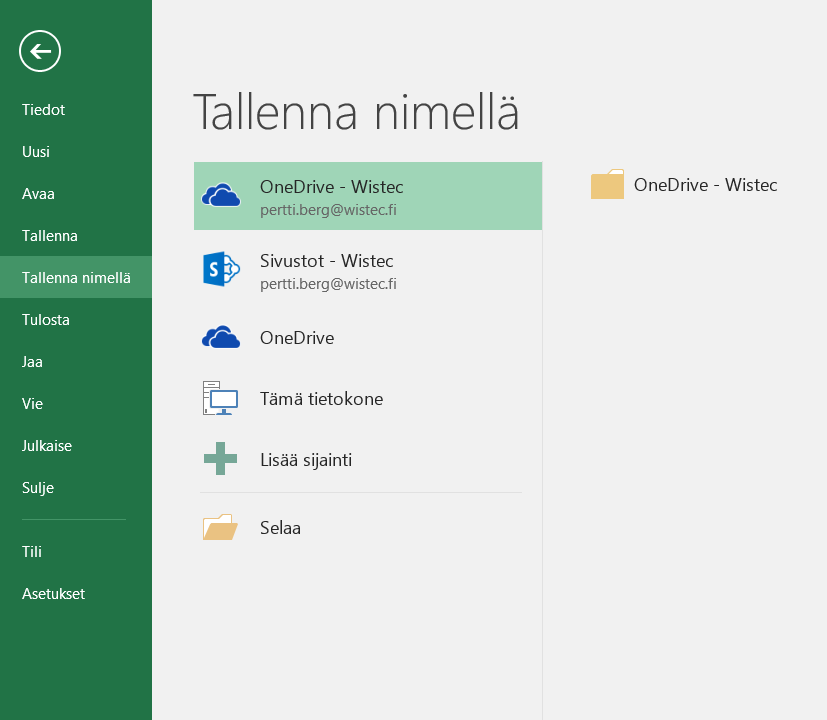827x720 pixels.
Task: Click the Tallenna nimellä page heading
Action: pyautogui.click(x=357, y=112)
